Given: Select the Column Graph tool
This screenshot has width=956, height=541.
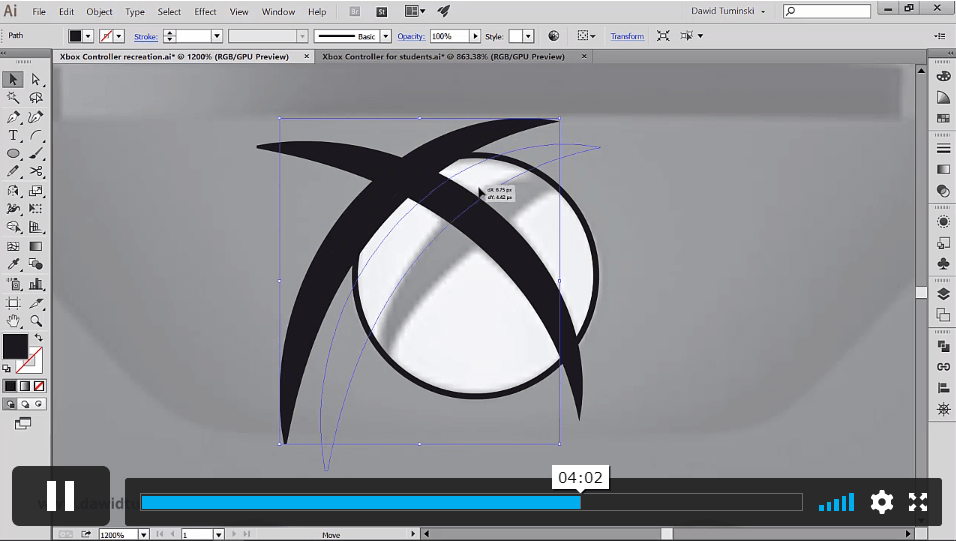Looking at the screenshot, I should point(35,284).
